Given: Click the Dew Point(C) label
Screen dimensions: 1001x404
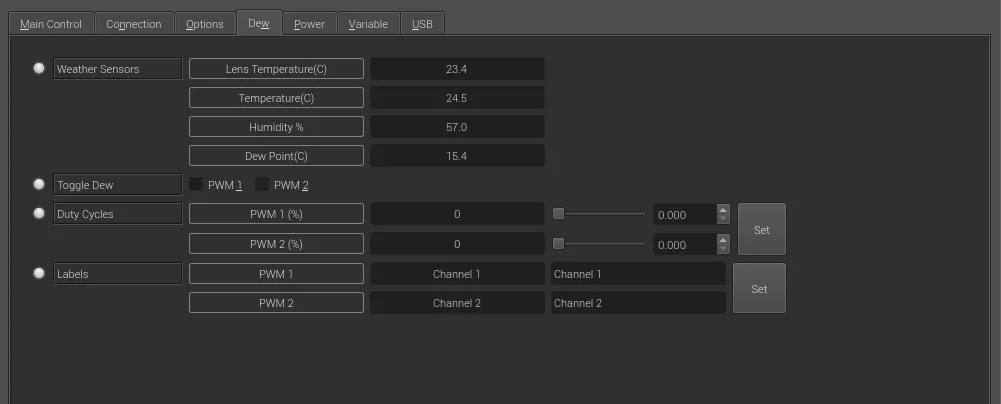Looking at the screenshot, I should click(276, 156).
